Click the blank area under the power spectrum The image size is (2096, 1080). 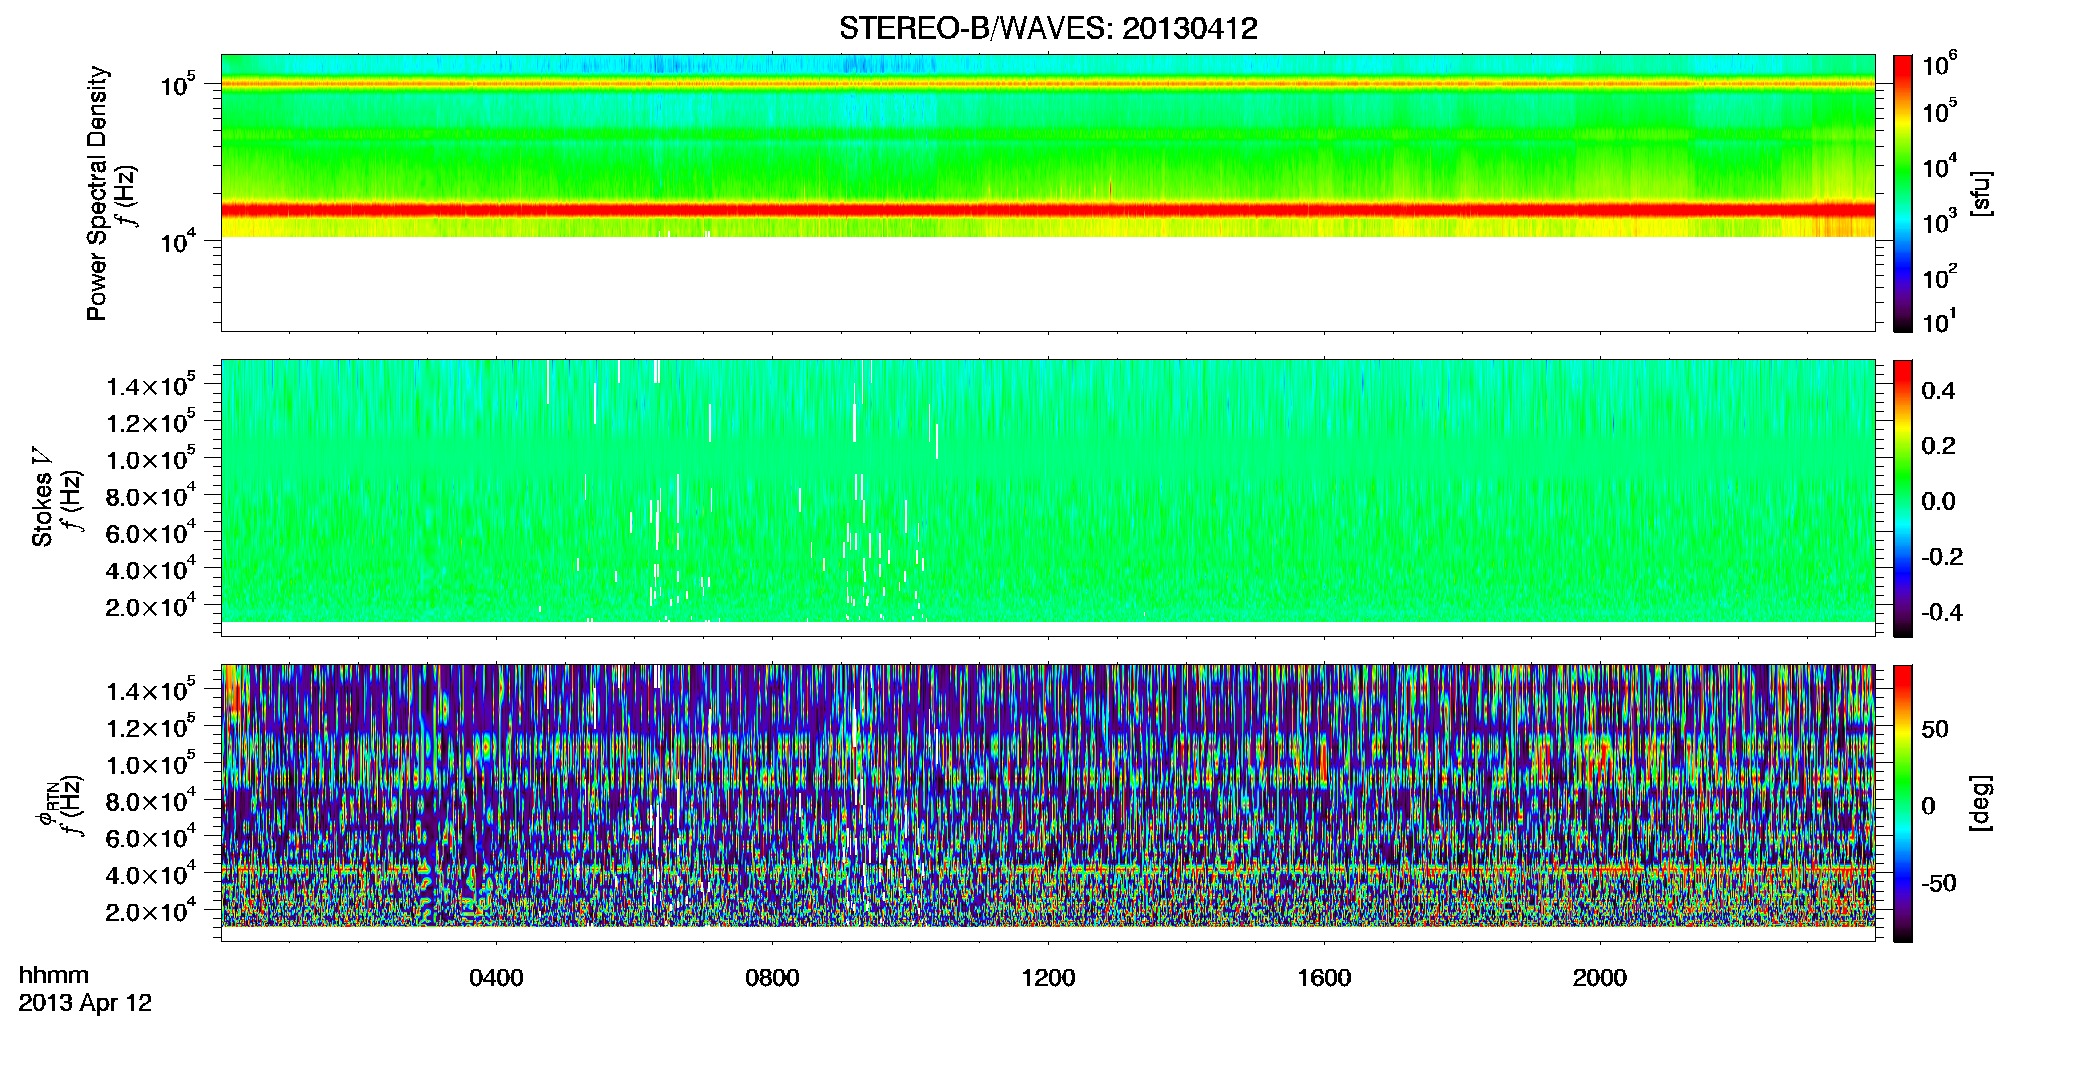tap(1047, 283)
